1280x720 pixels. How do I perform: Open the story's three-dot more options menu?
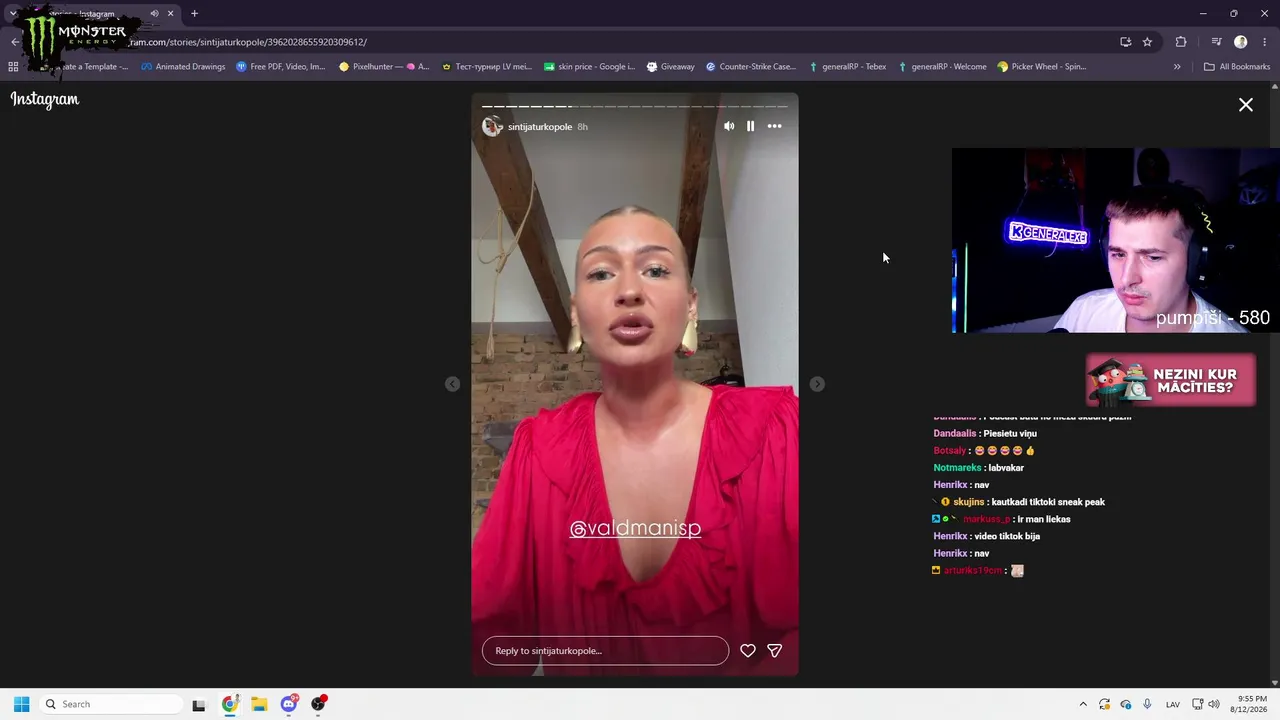click(x=774, y=126)
